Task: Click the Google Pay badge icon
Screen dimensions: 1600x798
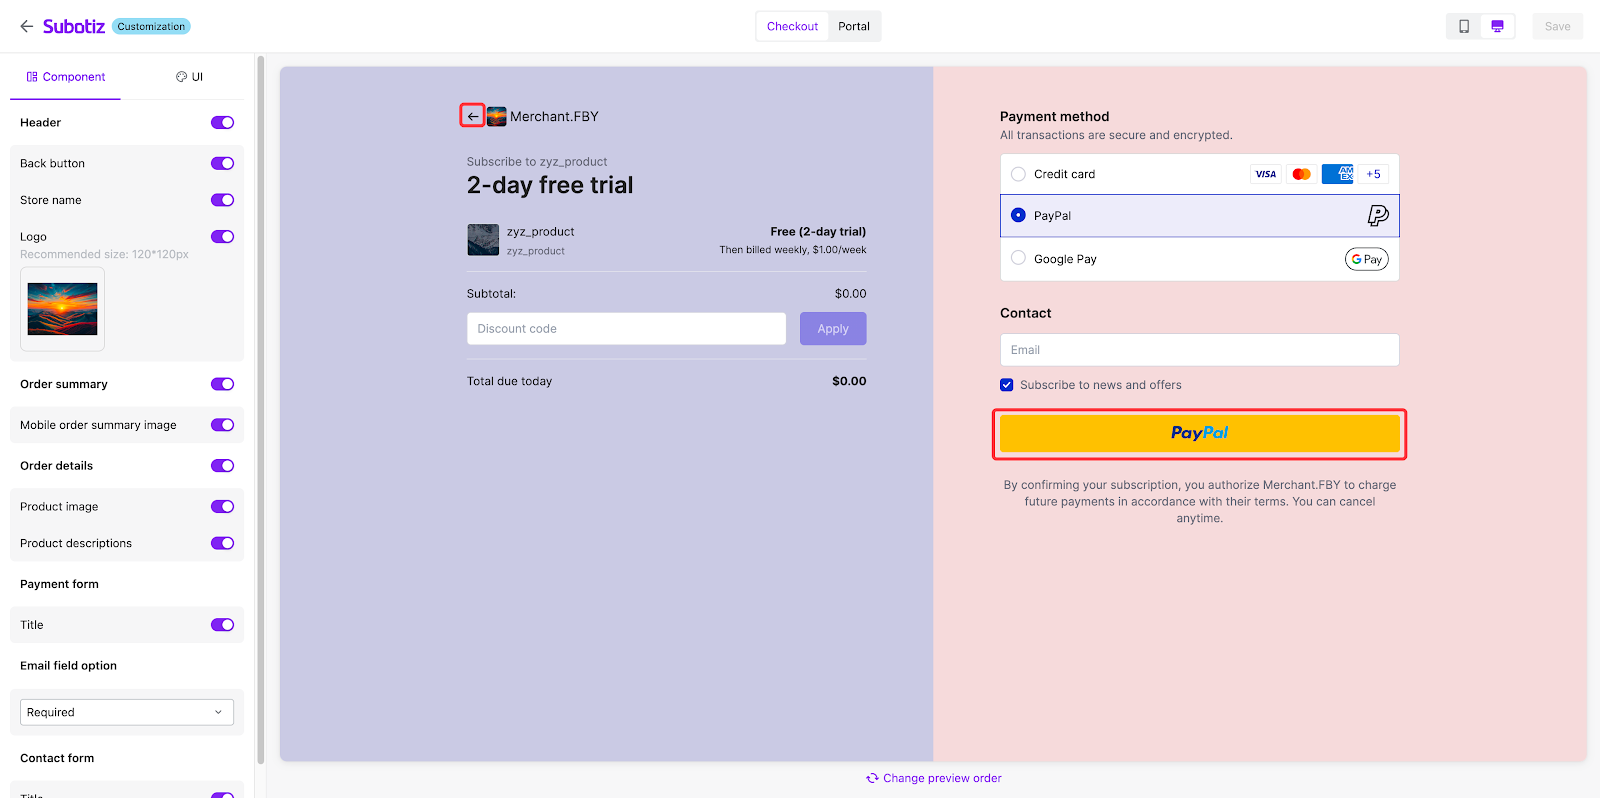Action: click(1366, 259)
